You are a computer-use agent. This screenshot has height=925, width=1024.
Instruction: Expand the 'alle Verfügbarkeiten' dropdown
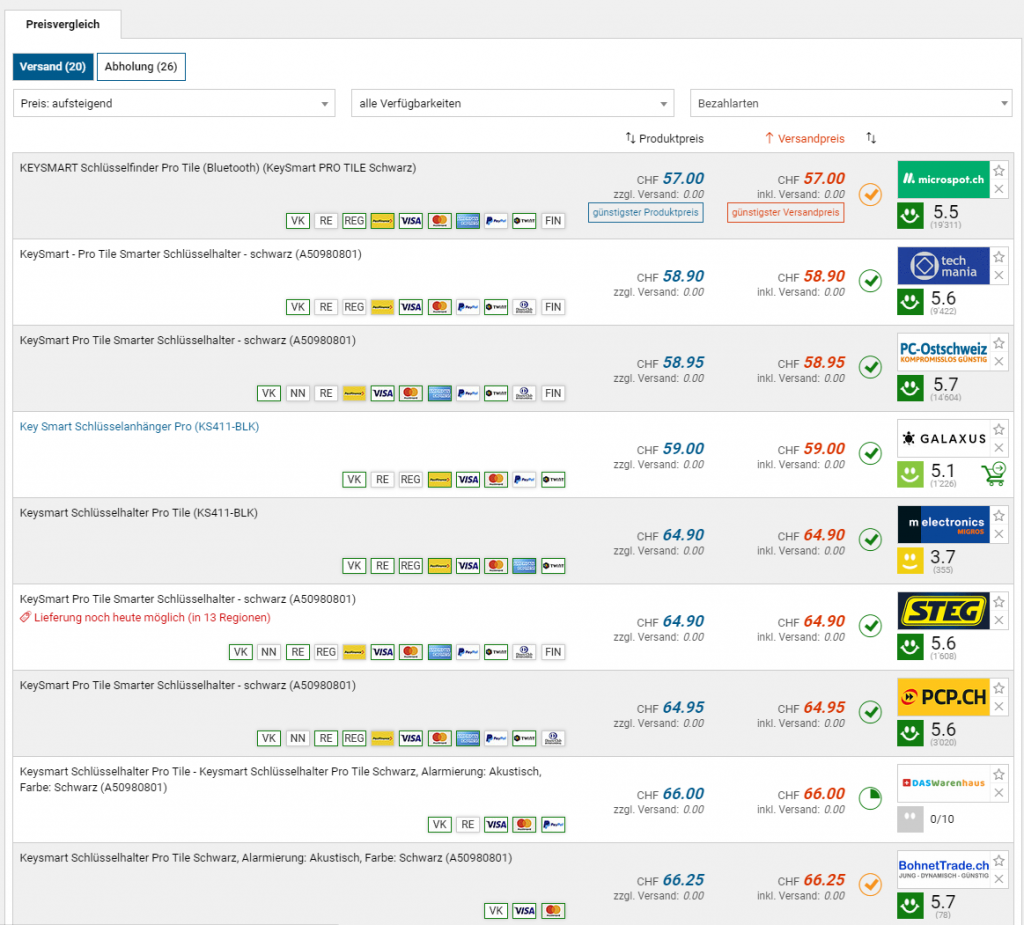pos(513,103)
